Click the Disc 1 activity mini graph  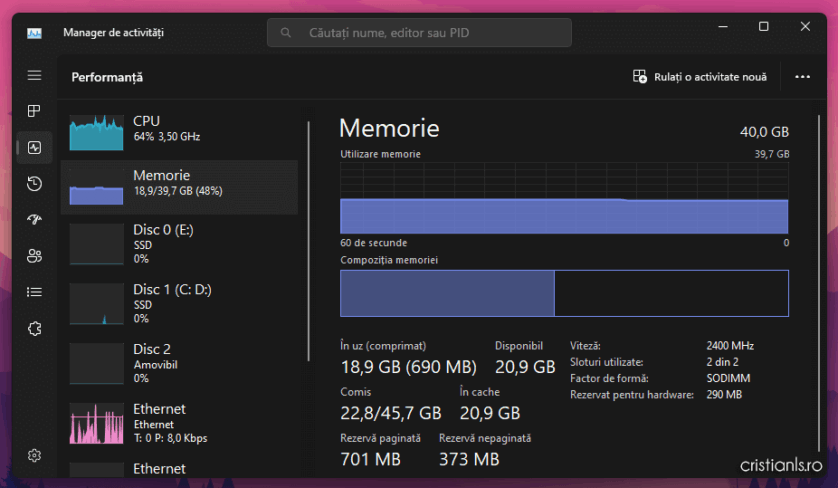pos(96,304)
